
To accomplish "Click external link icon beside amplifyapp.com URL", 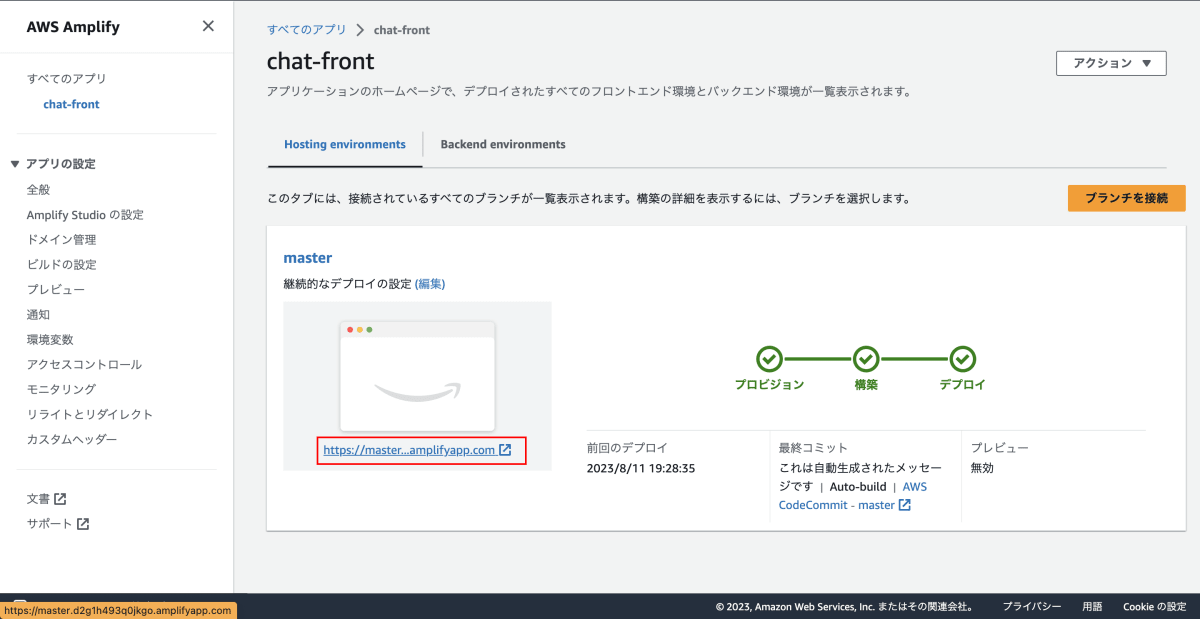I will click(505, 450).
